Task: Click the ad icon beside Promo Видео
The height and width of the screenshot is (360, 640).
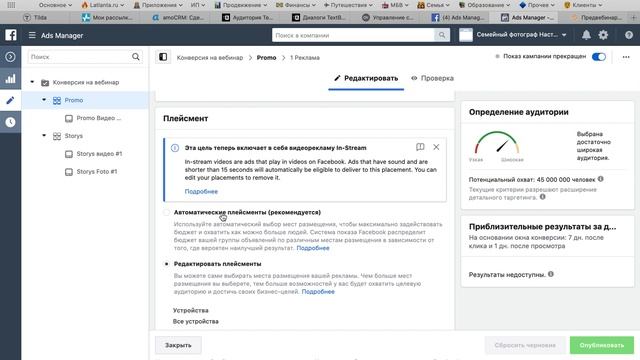Action: coord(69,118)
